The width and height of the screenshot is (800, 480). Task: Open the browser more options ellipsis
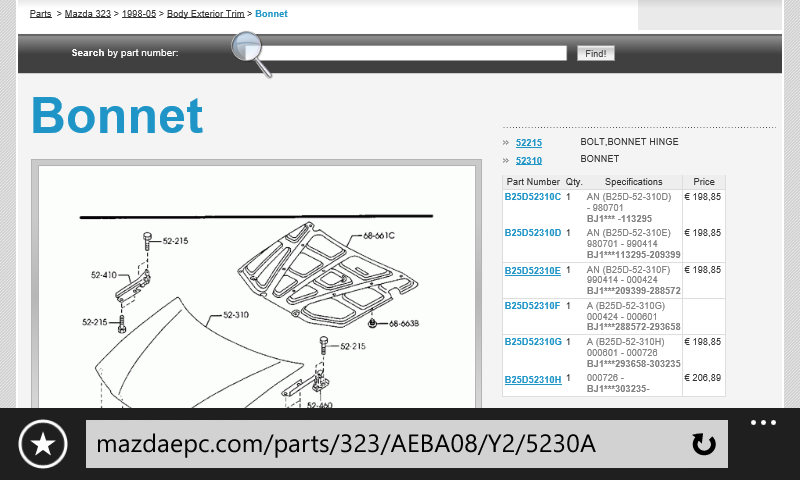763,423
